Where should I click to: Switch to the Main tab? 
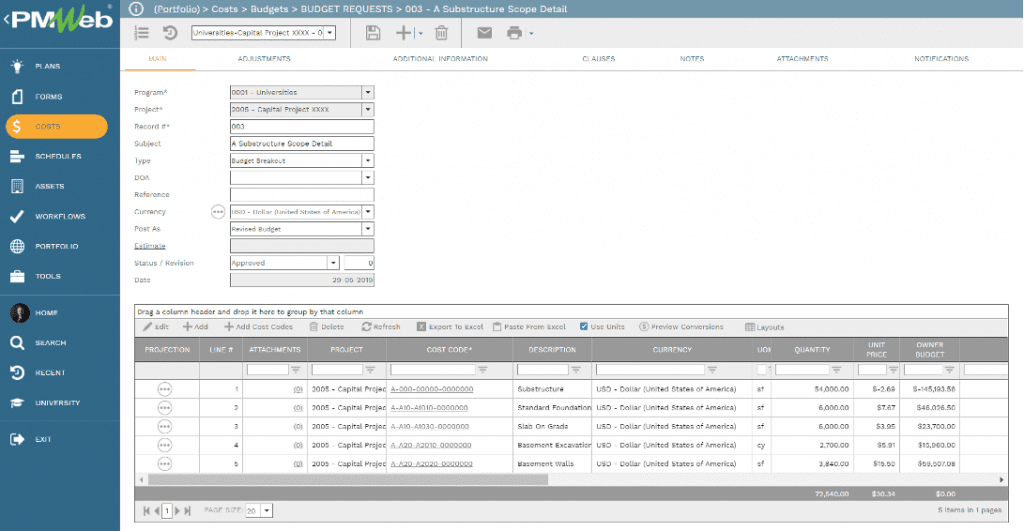pos(157,59)
